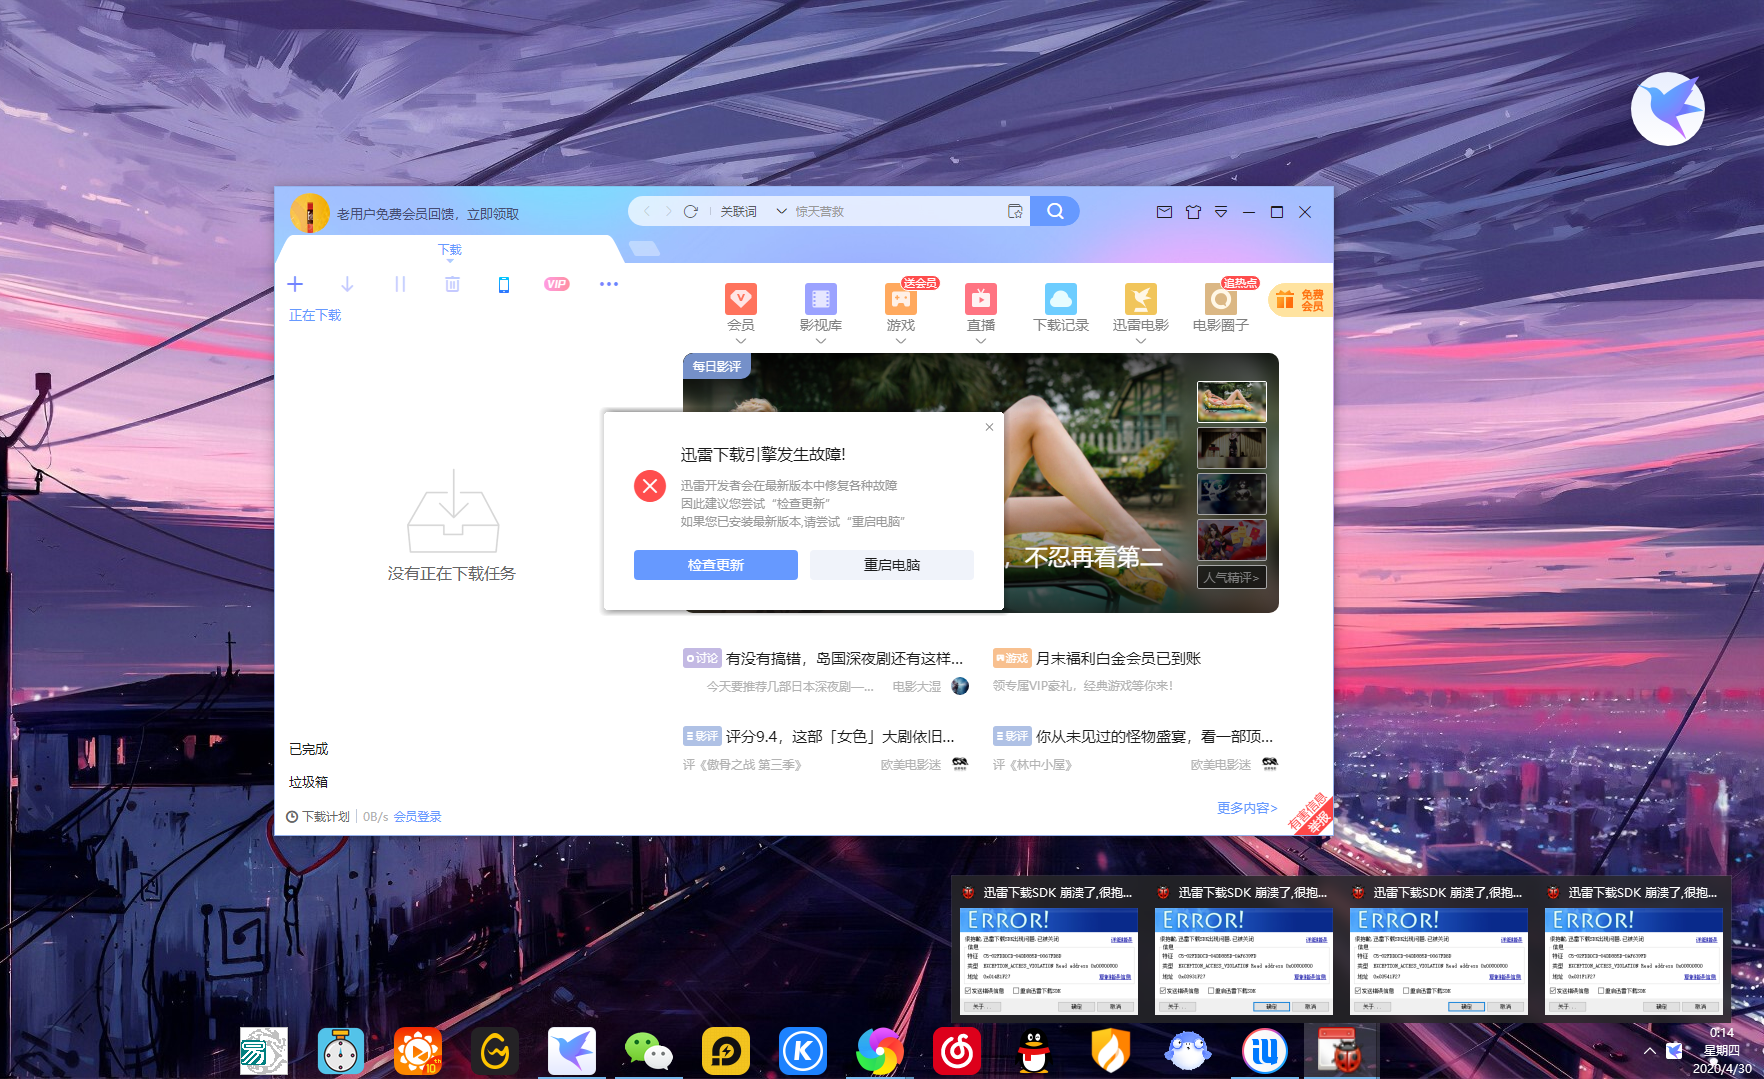Switch to the 下载 tab

tap(449, 249)
